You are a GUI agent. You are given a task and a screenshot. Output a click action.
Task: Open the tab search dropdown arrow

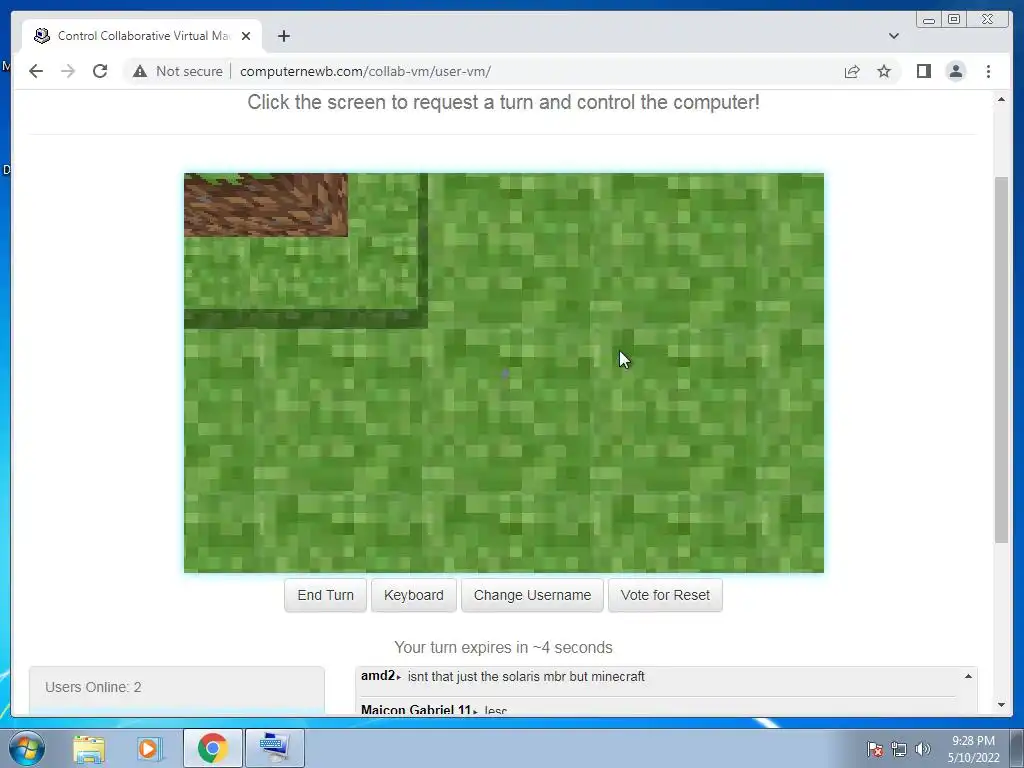893,36
